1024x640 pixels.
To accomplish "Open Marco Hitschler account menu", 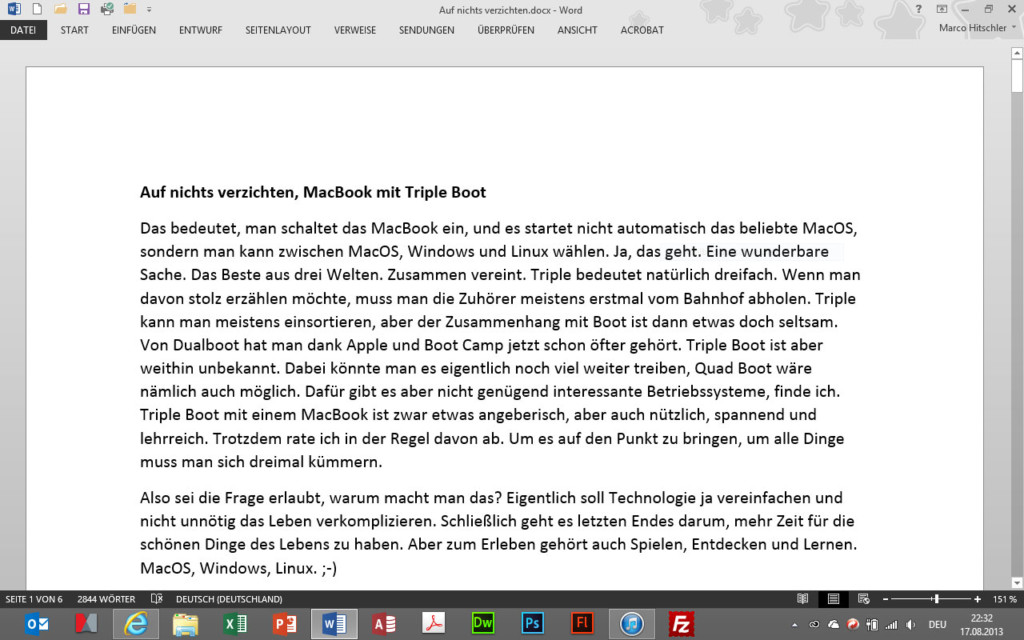I will (x=977, y=28).
